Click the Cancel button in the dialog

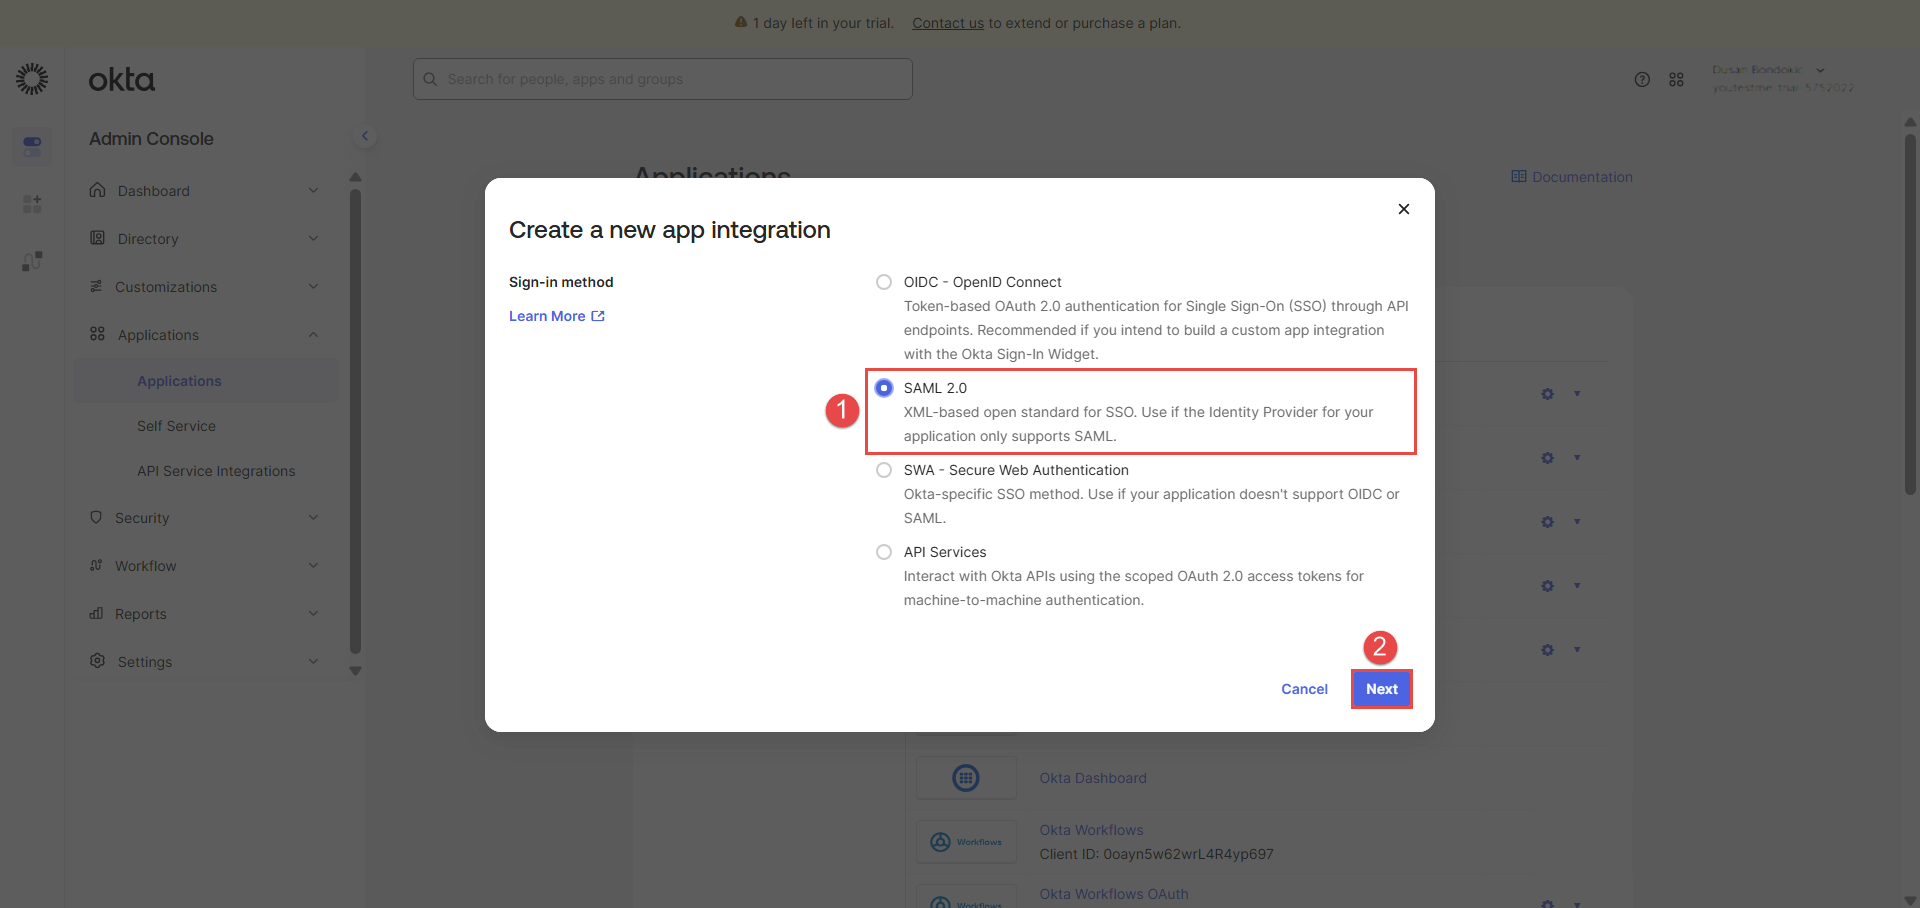[x=1304, y=689]
